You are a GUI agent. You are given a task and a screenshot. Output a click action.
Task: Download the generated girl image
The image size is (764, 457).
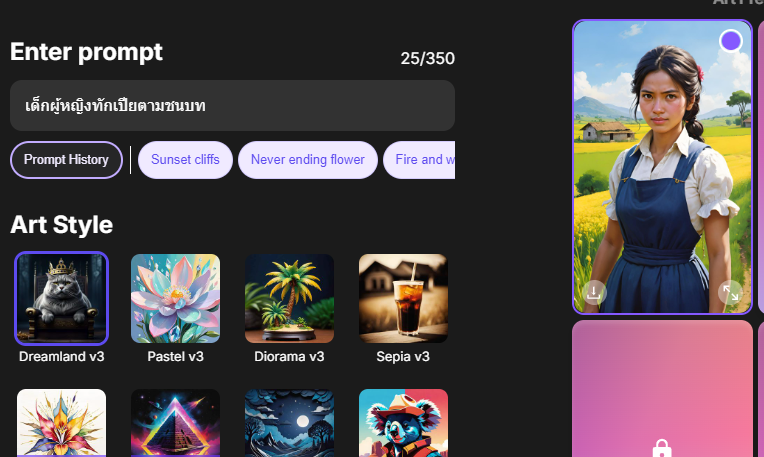tap(593, 293)
